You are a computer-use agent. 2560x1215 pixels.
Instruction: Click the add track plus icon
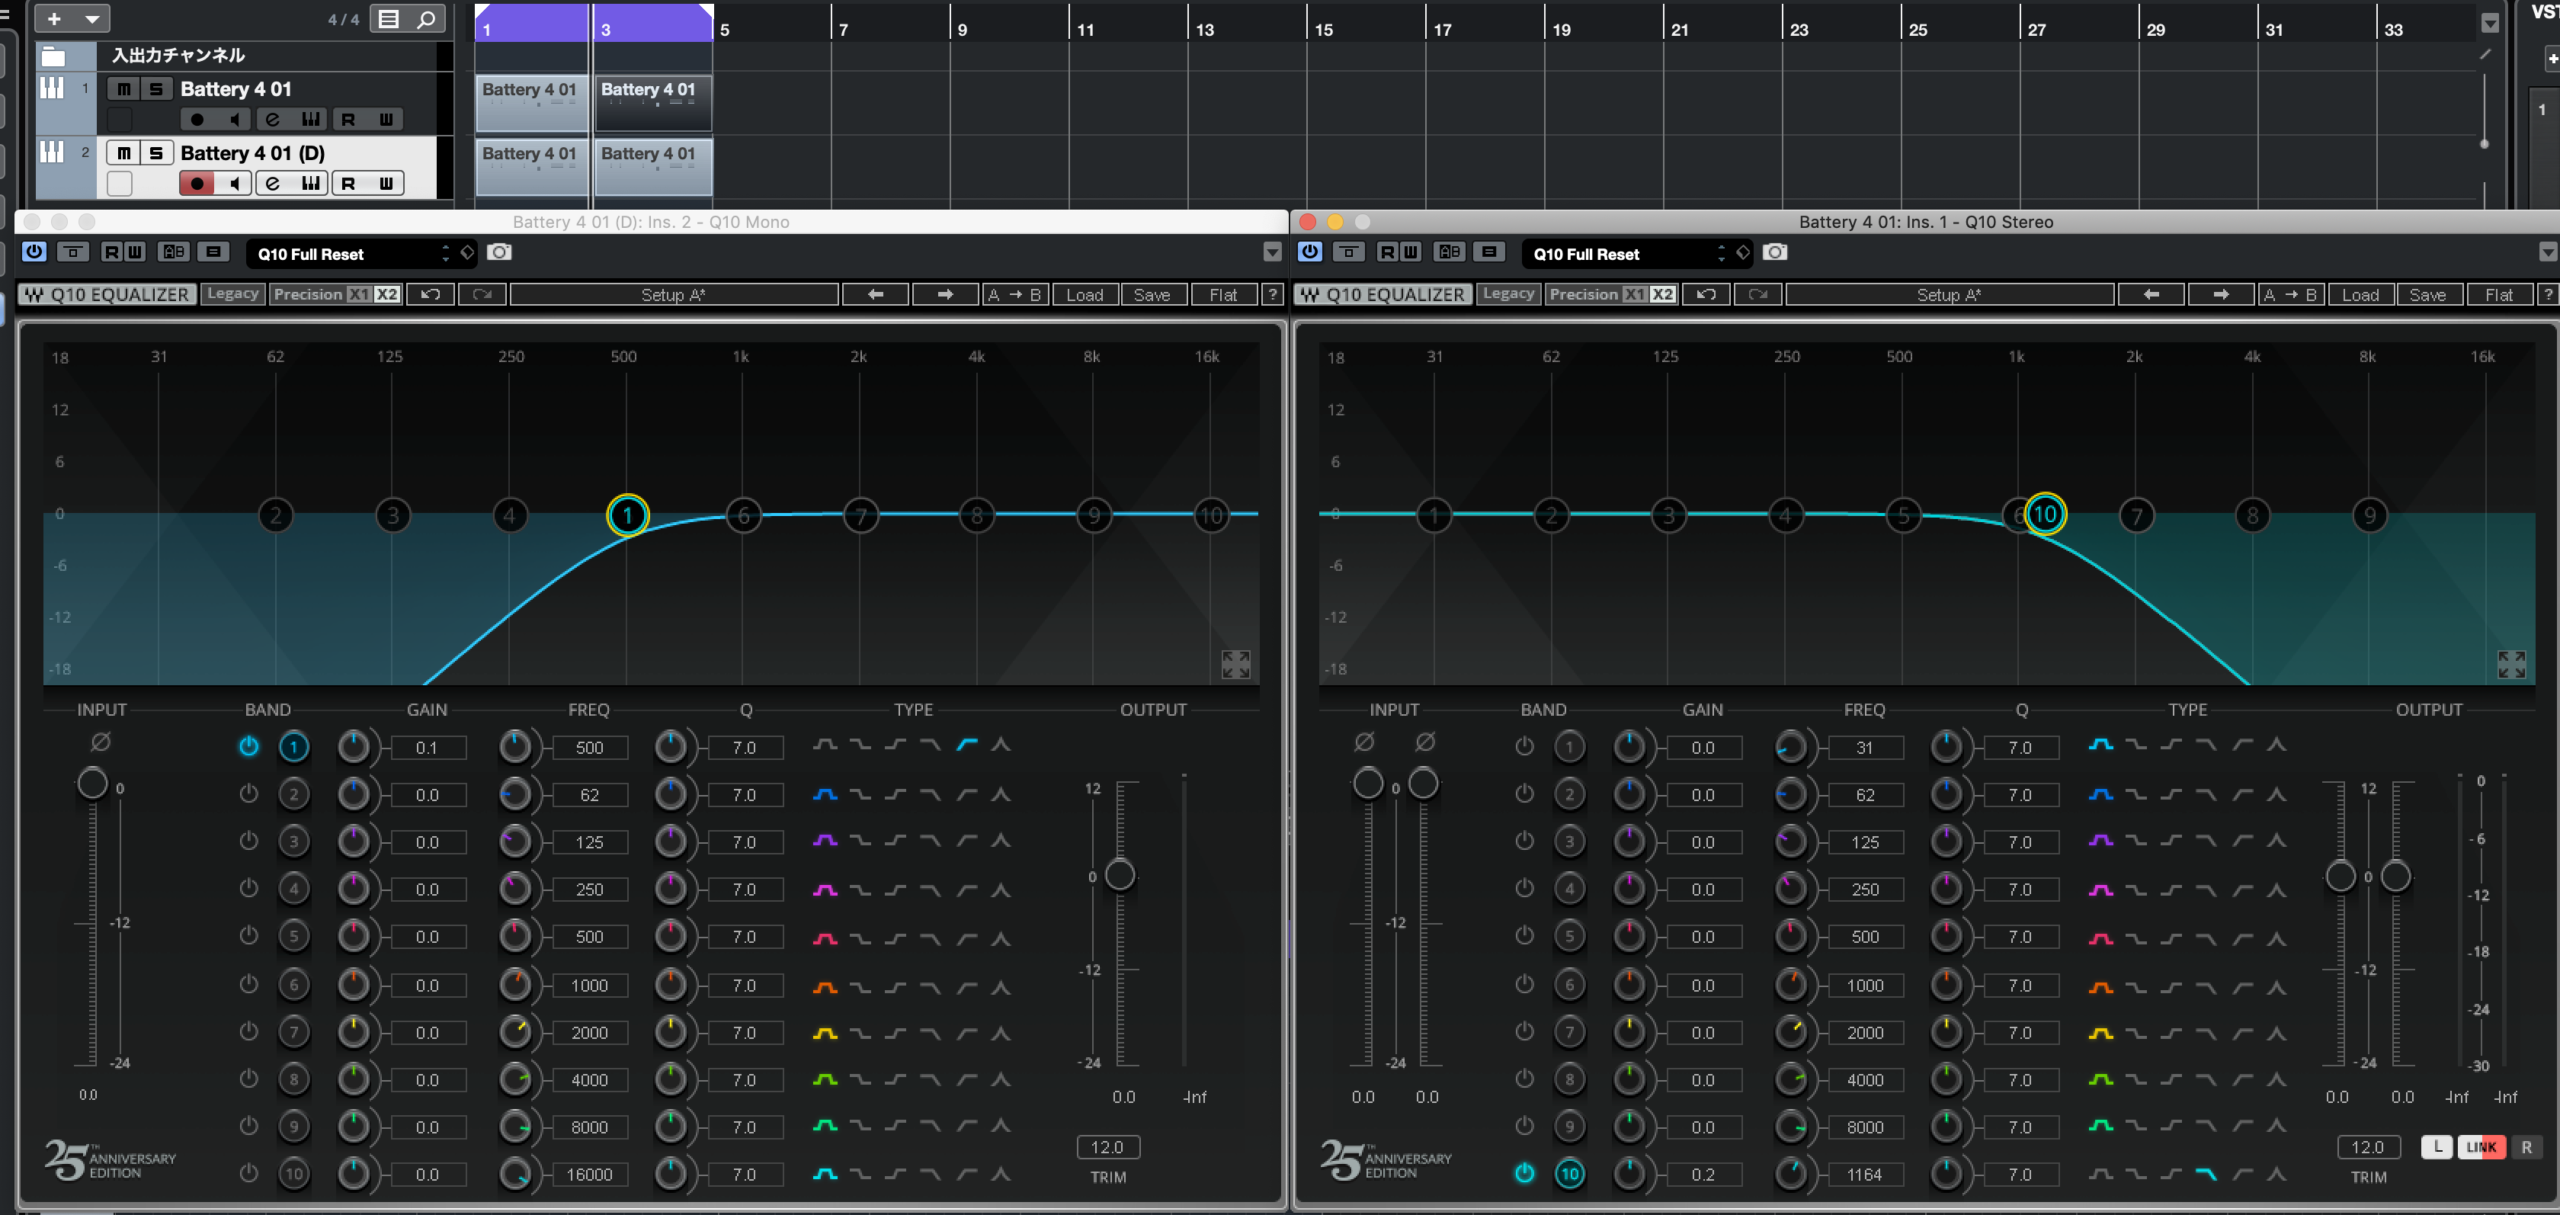tap(54, 19)
